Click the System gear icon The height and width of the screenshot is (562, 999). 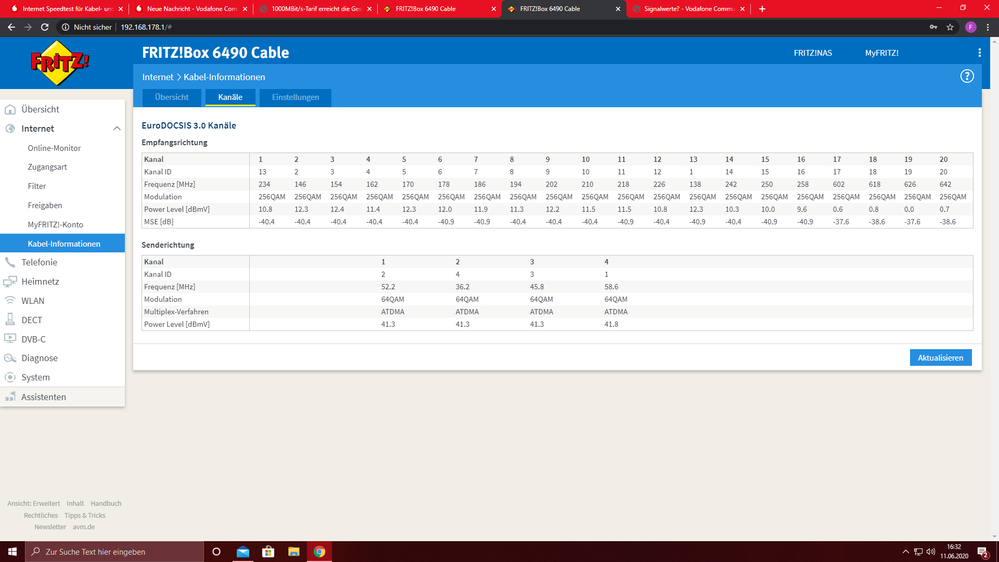pos(10,377)
